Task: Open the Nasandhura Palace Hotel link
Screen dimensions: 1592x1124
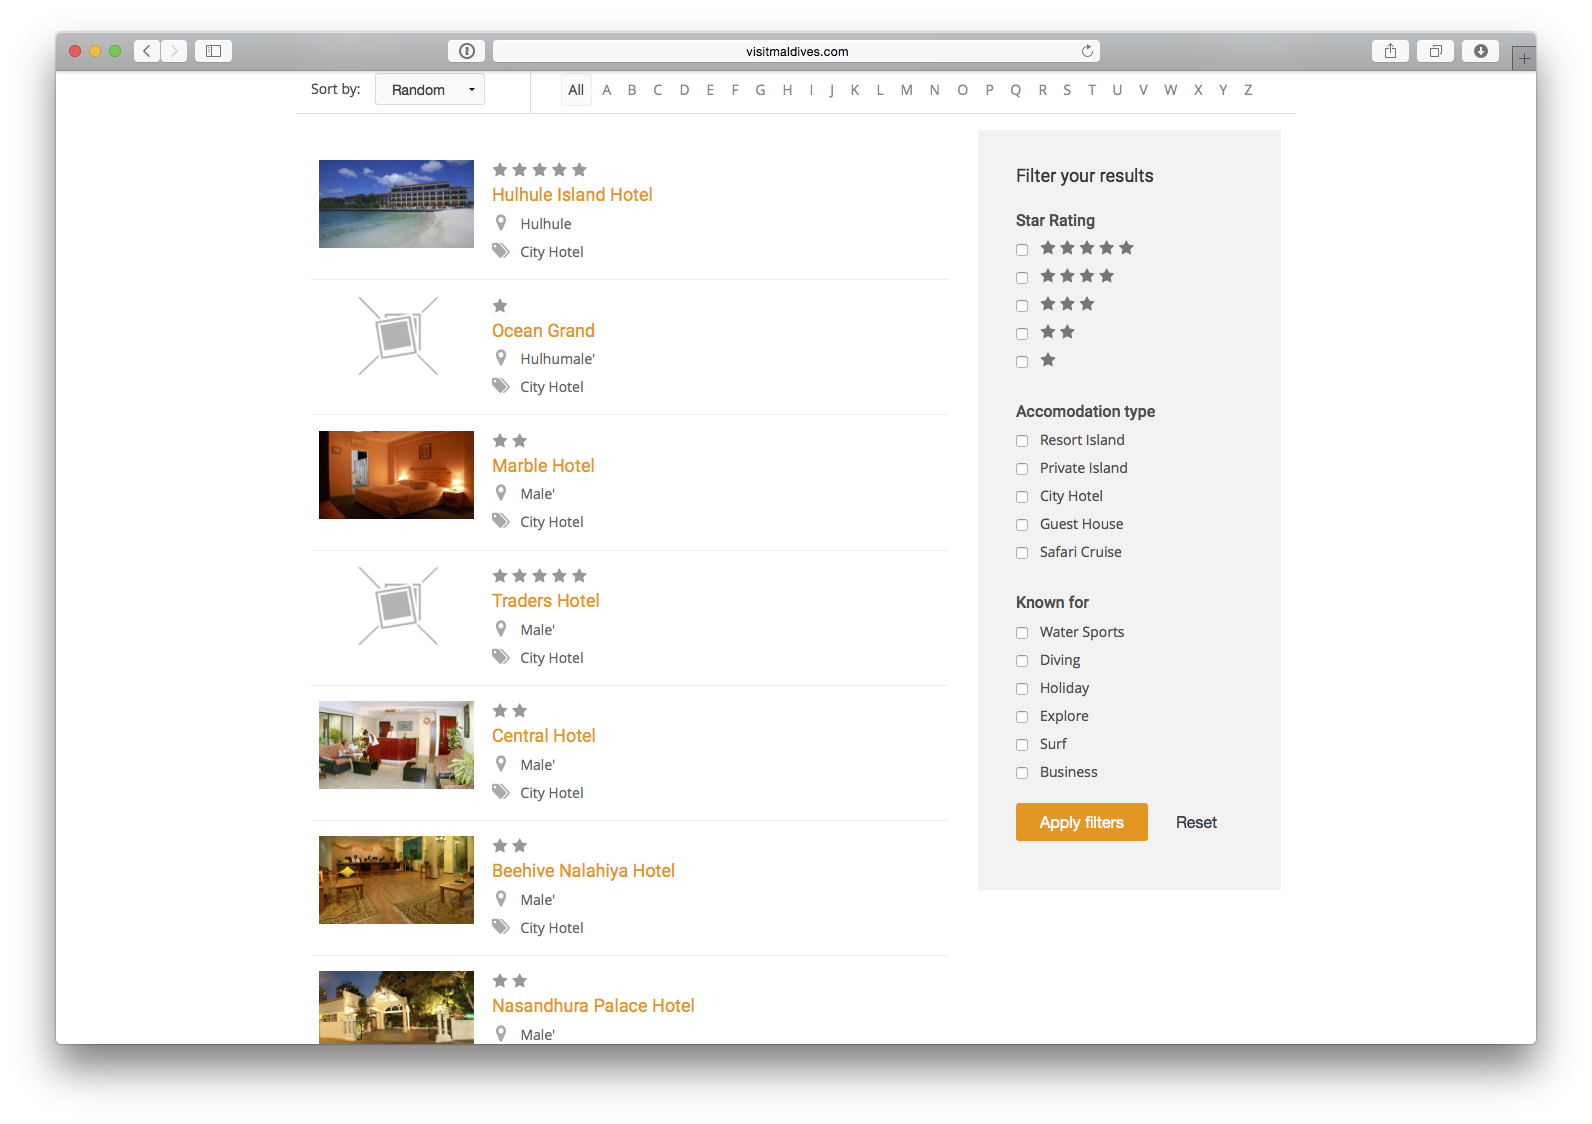Action: (x=593, y=1006)
